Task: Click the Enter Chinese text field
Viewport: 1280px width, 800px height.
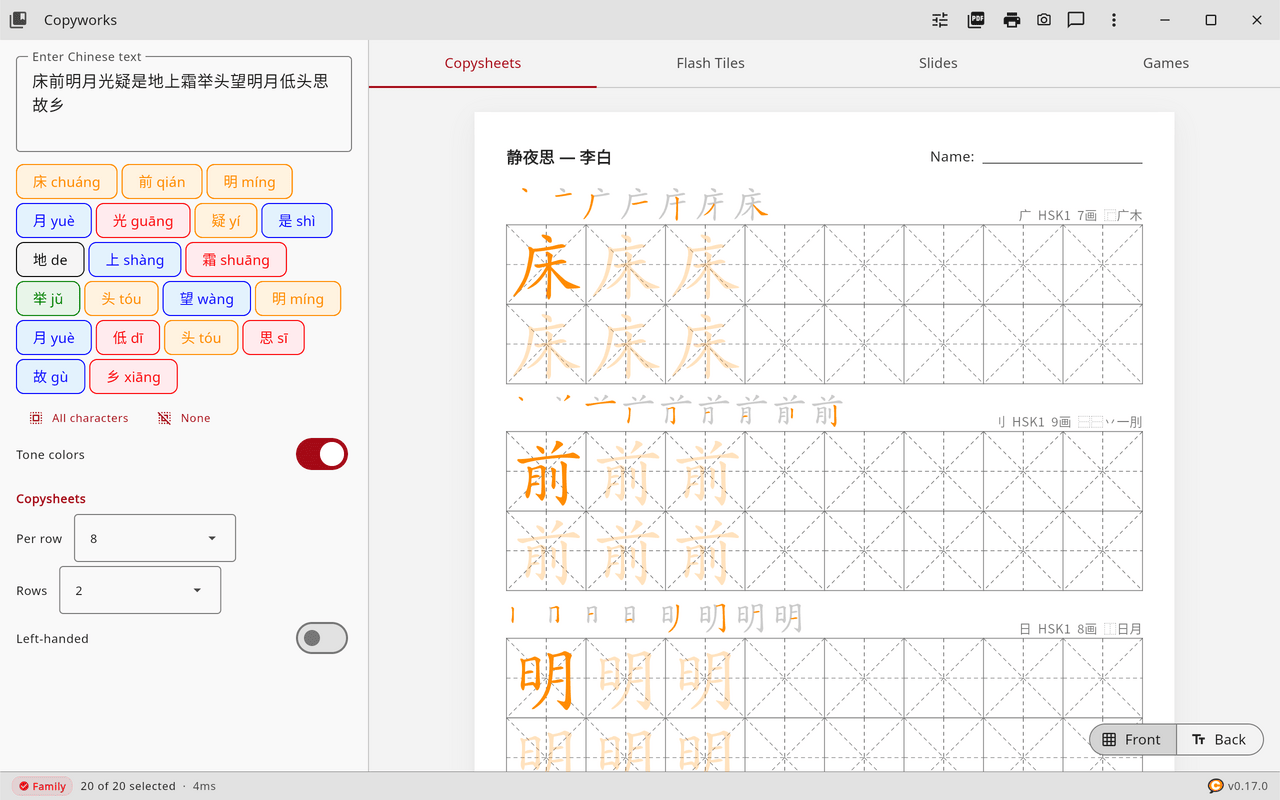Action: click(x=184, y=104)
